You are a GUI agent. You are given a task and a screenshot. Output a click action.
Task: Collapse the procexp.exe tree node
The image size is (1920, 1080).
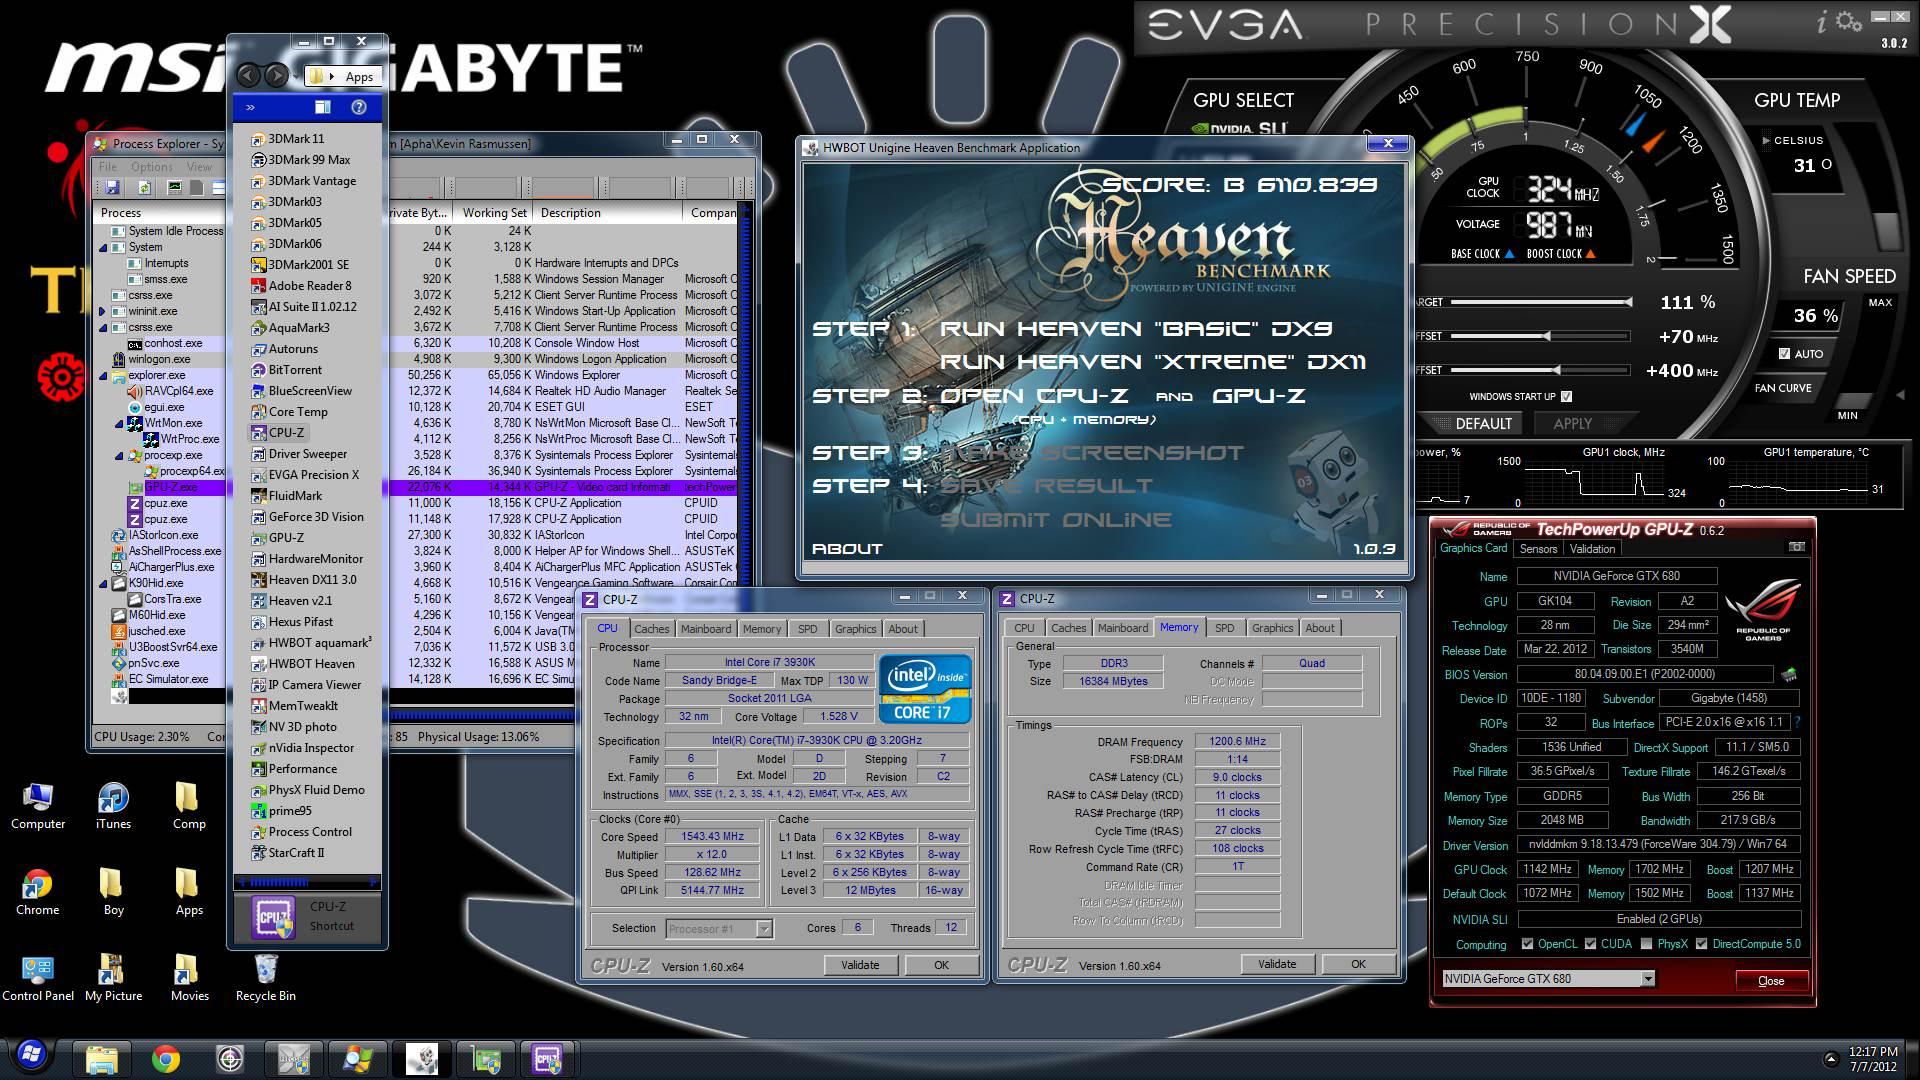click(x=121, y=456)
